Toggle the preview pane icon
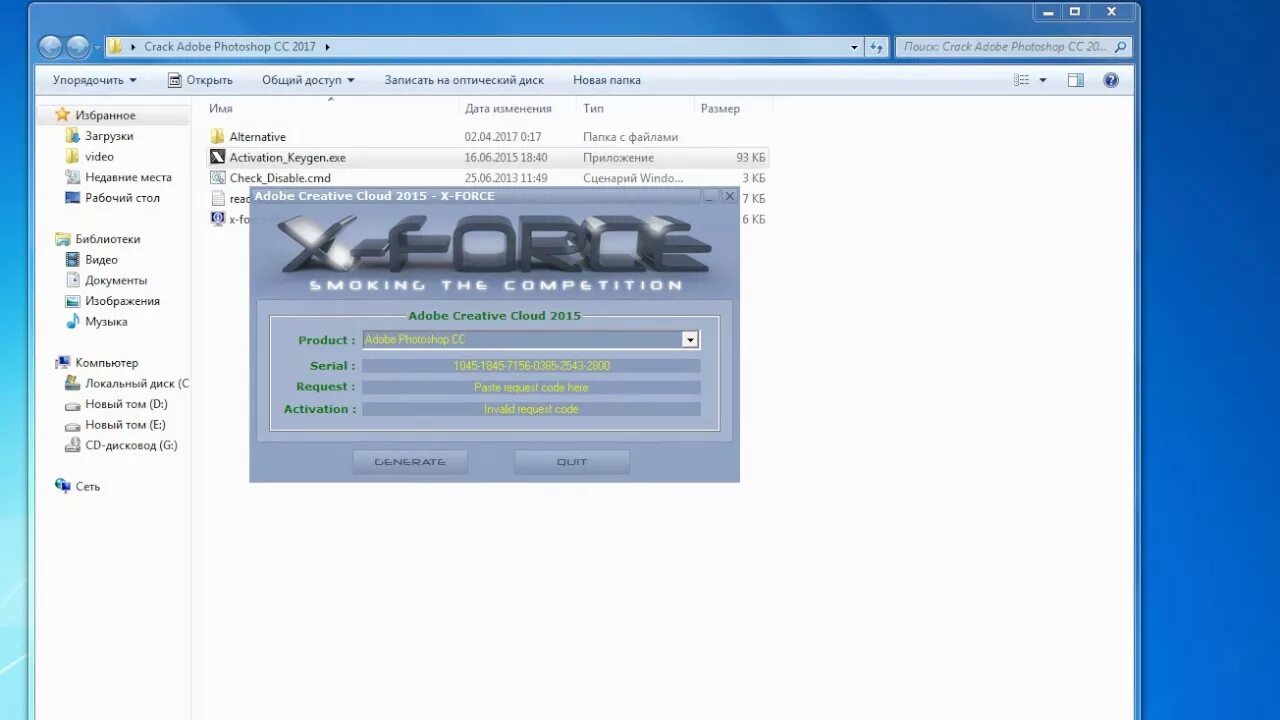Image resolution: width=1280 pixels, height=720 pixels. click(1076, 80)
